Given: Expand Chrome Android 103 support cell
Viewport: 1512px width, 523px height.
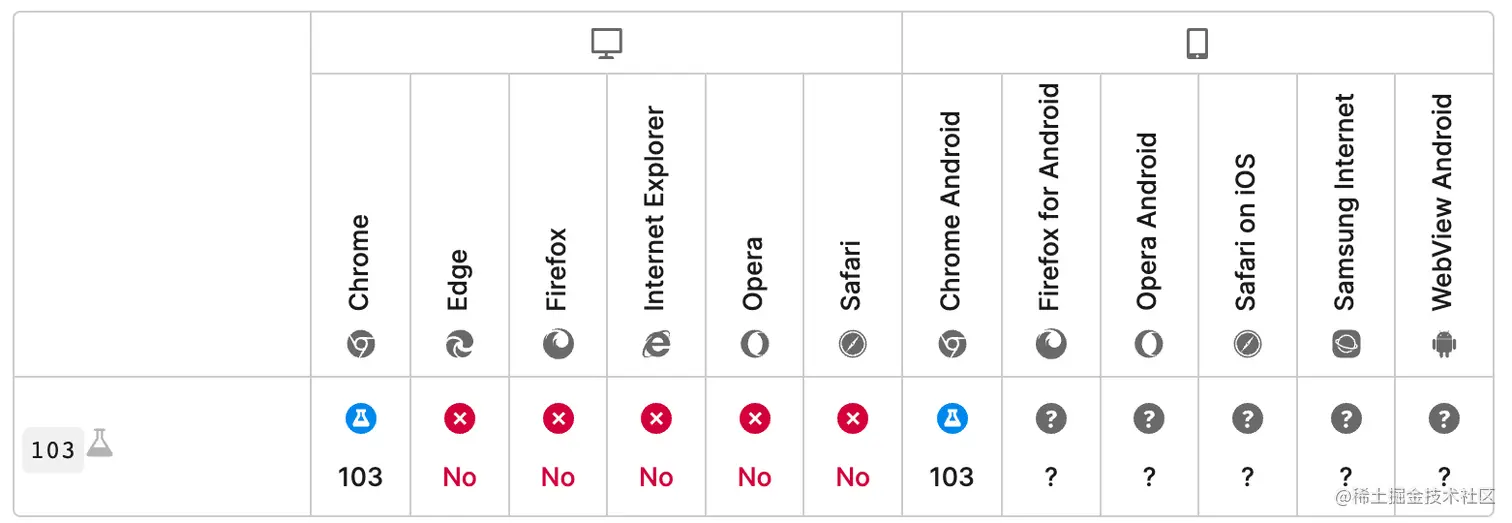Looking at the screenshot, I should click(952, 447).
